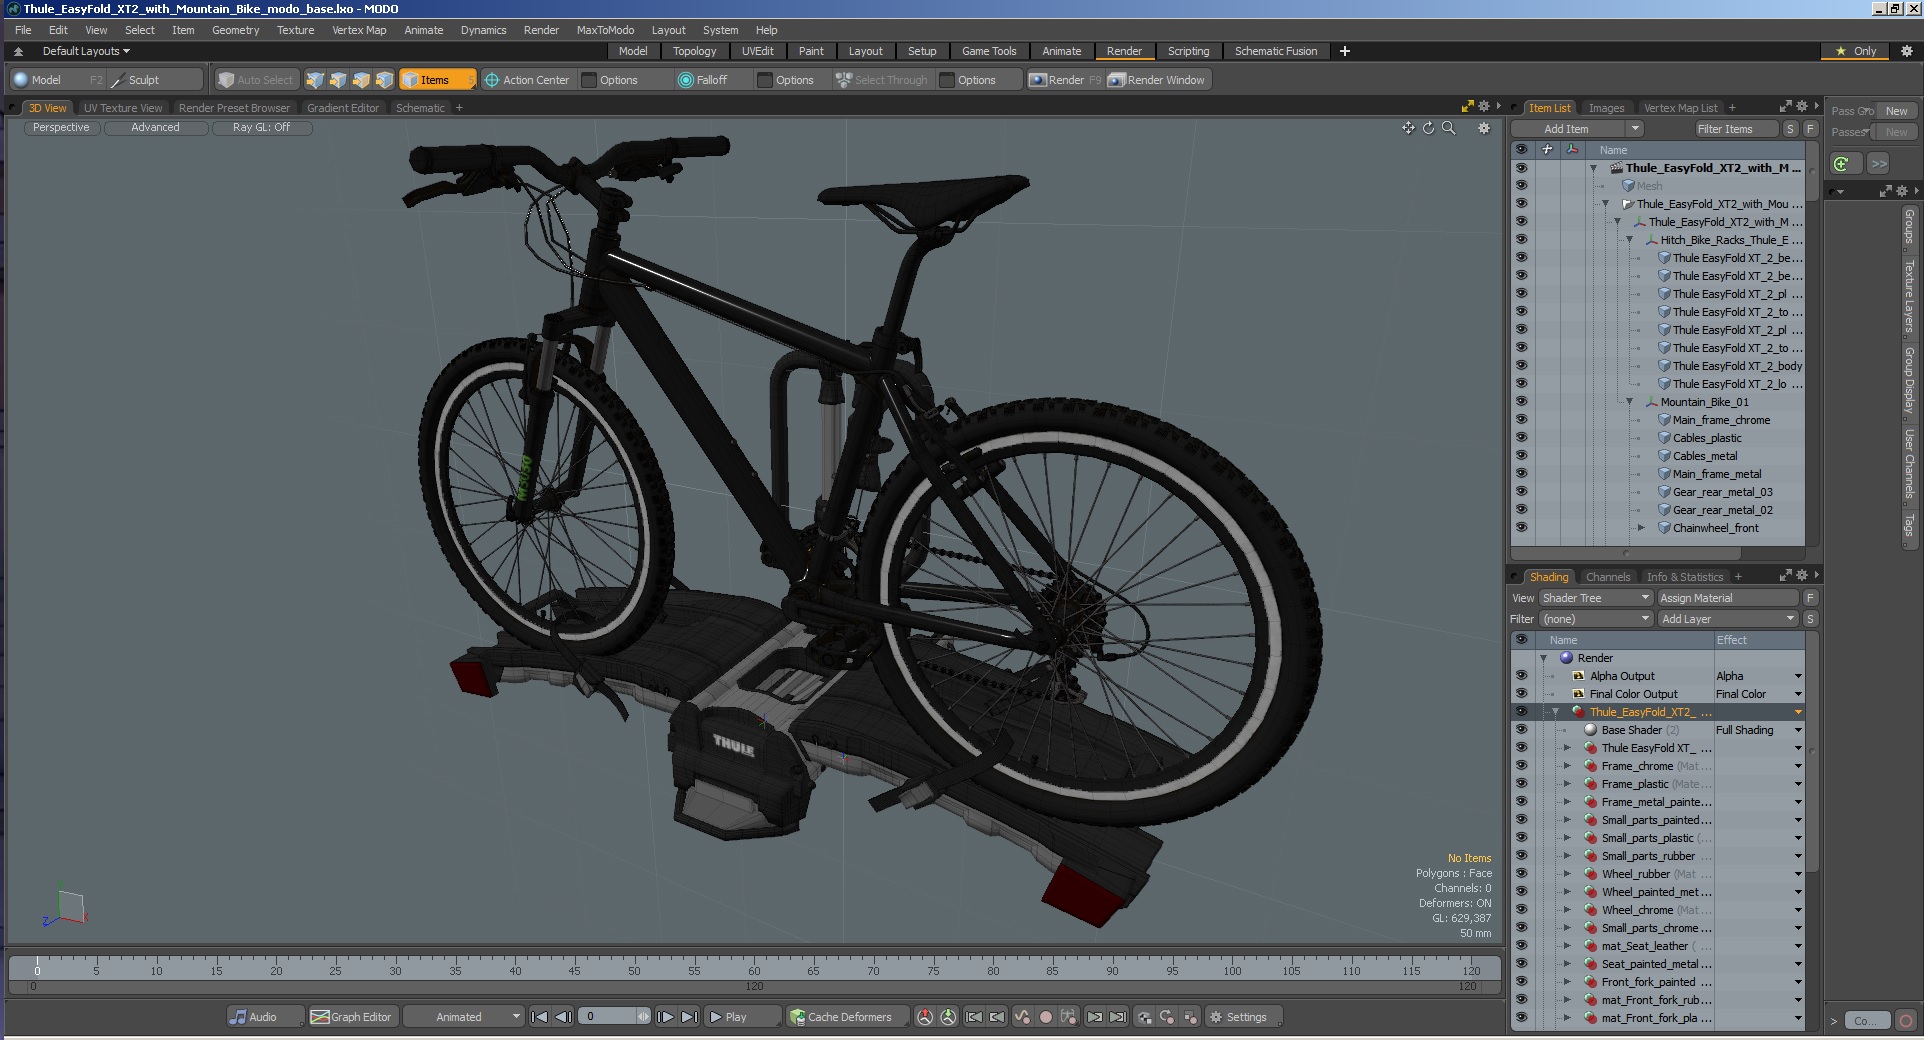The image size is (1924, 1040).
Task: Click the Assign Material button
Action: point(1727,598)
